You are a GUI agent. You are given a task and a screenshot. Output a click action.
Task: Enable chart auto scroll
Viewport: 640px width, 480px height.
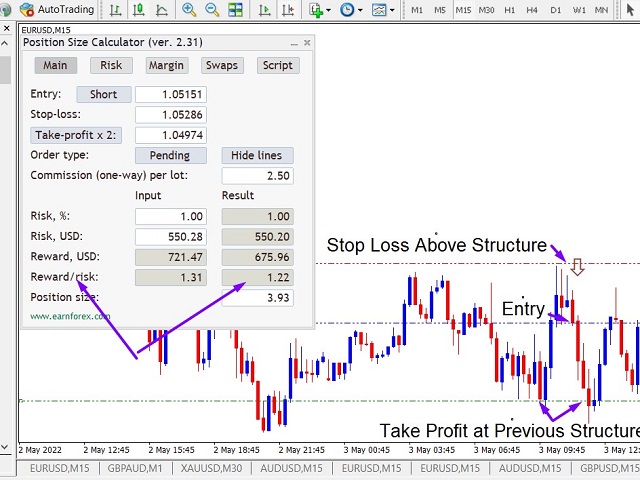pyautogui.click(x=264, y=9)
